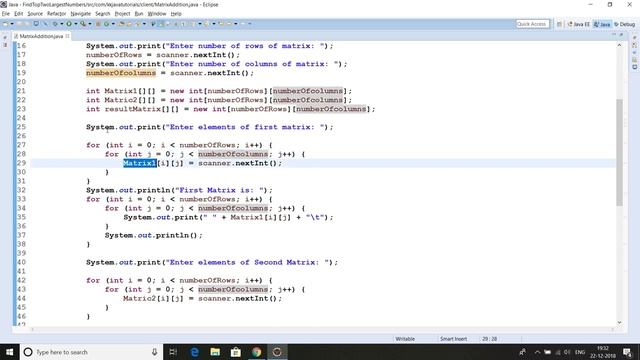Expand the New Java Class dropdown arrow
Screen dimensions: 640x360
113,24
